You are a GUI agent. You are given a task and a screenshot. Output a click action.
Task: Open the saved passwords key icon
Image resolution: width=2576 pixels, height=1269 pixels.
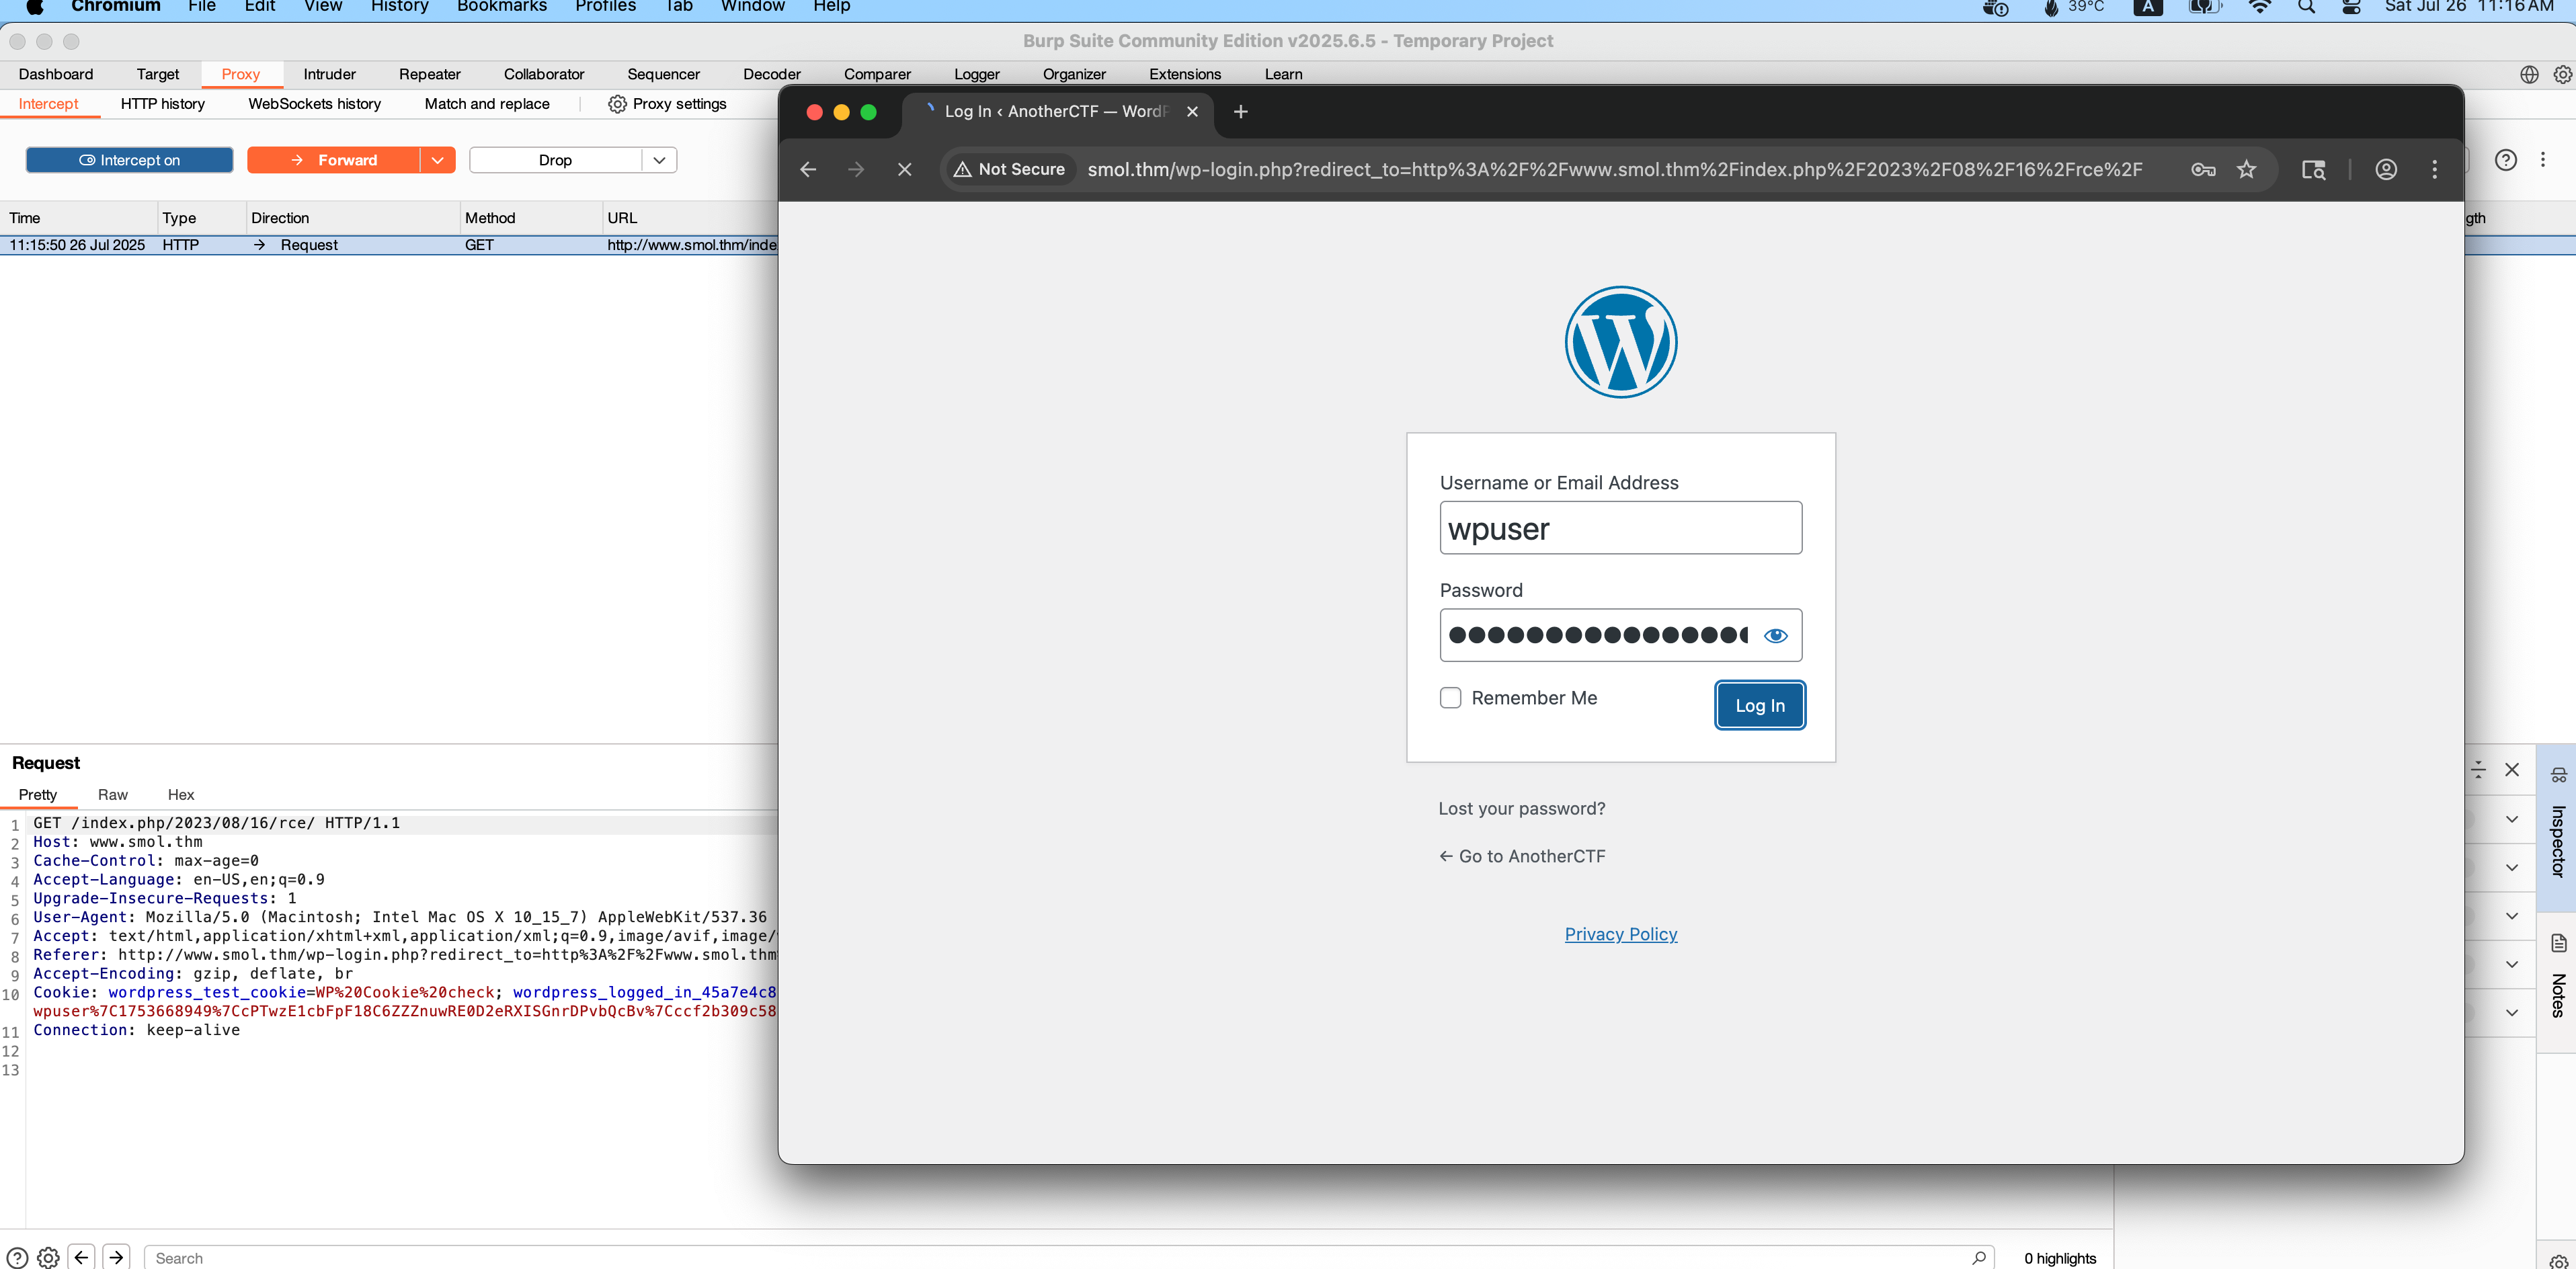coord(2203,169)
